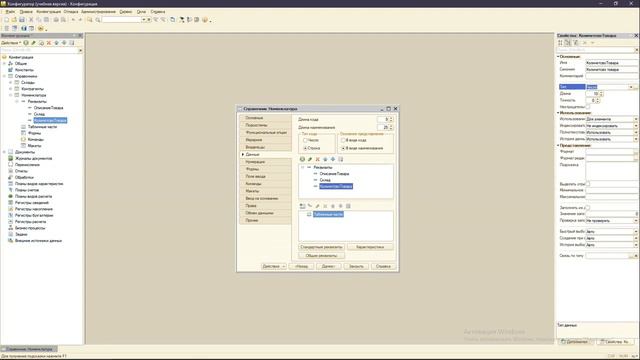Select "ОписаниеТовара" in the dialog's attributes list

(334, 174)
